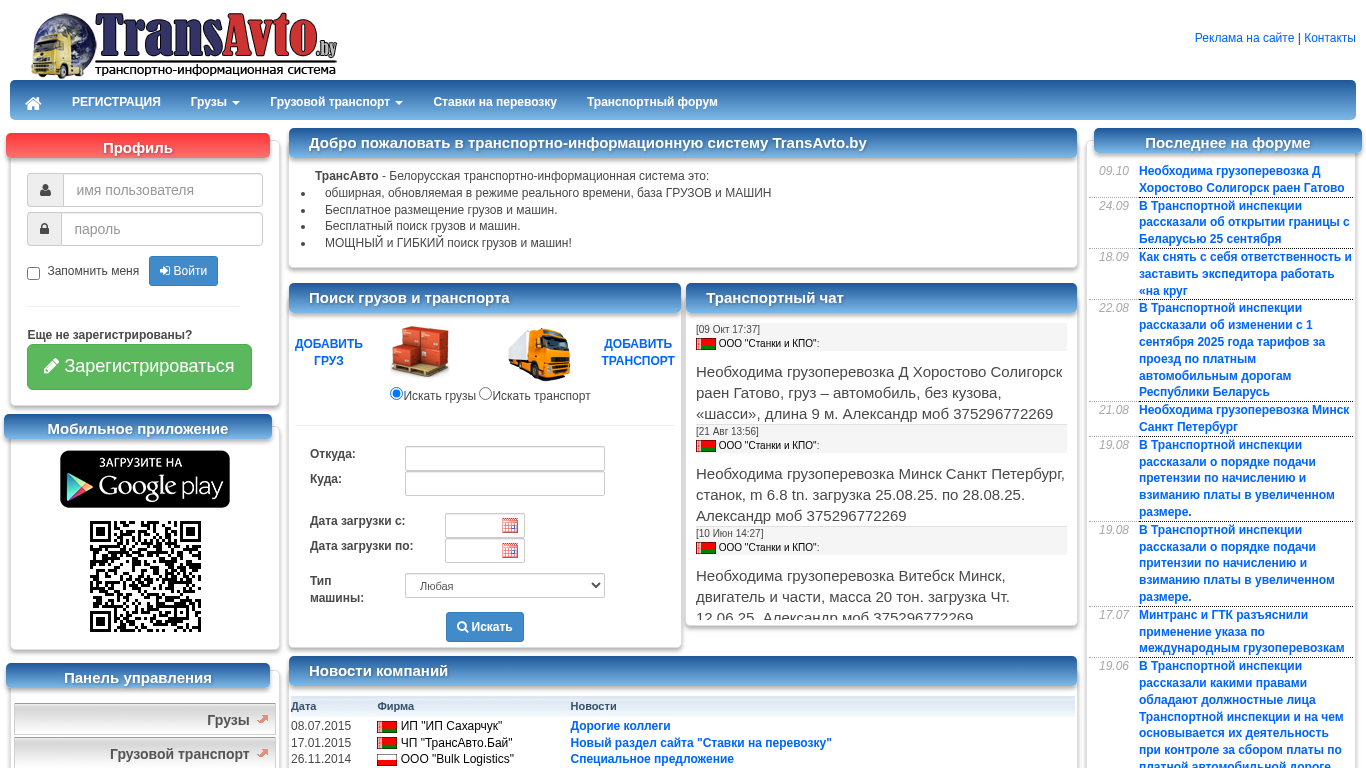Open forum post Минтранс и ГТК разъяснили
Screen dimensions: 1366x768
pyautogui.click(x=1242, y=631)
